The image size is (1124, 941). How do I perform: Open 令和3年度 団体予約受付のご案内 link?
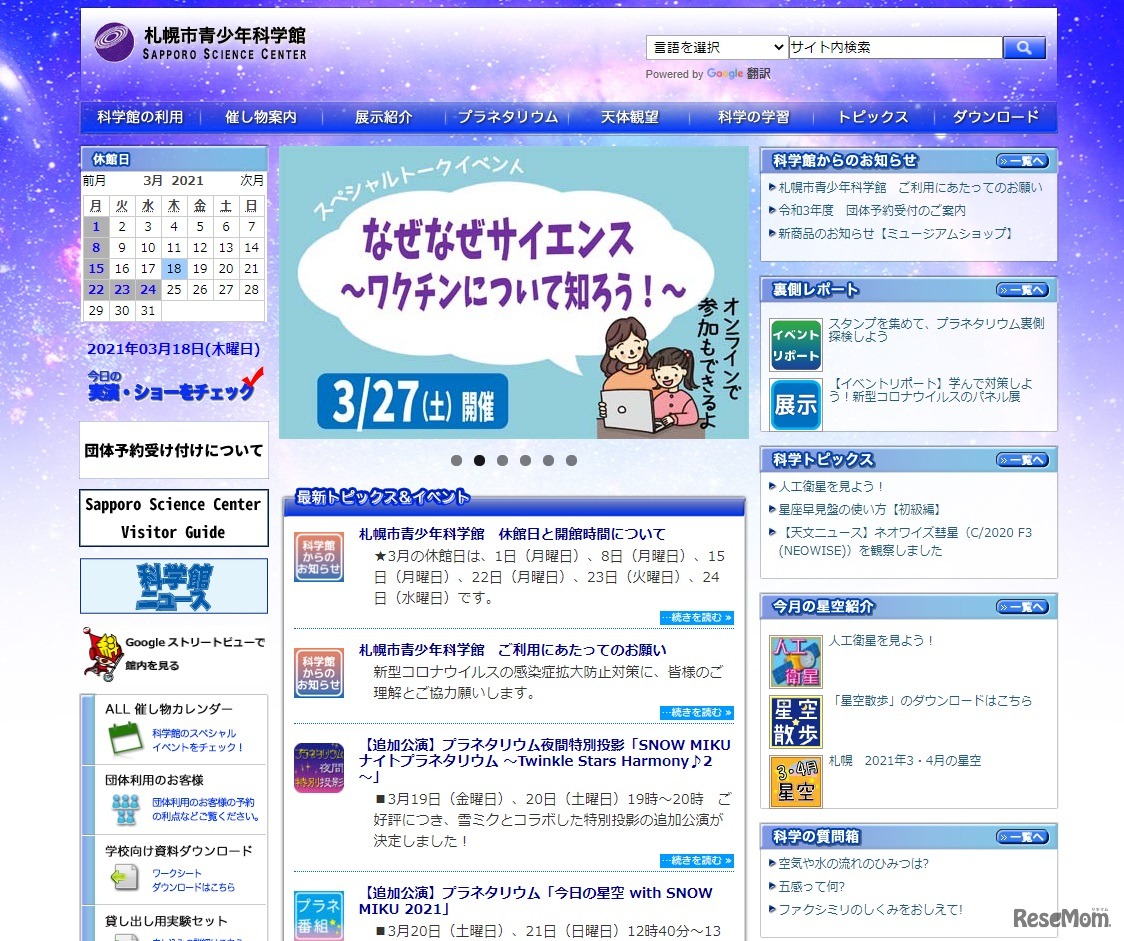tap(872, 211)
